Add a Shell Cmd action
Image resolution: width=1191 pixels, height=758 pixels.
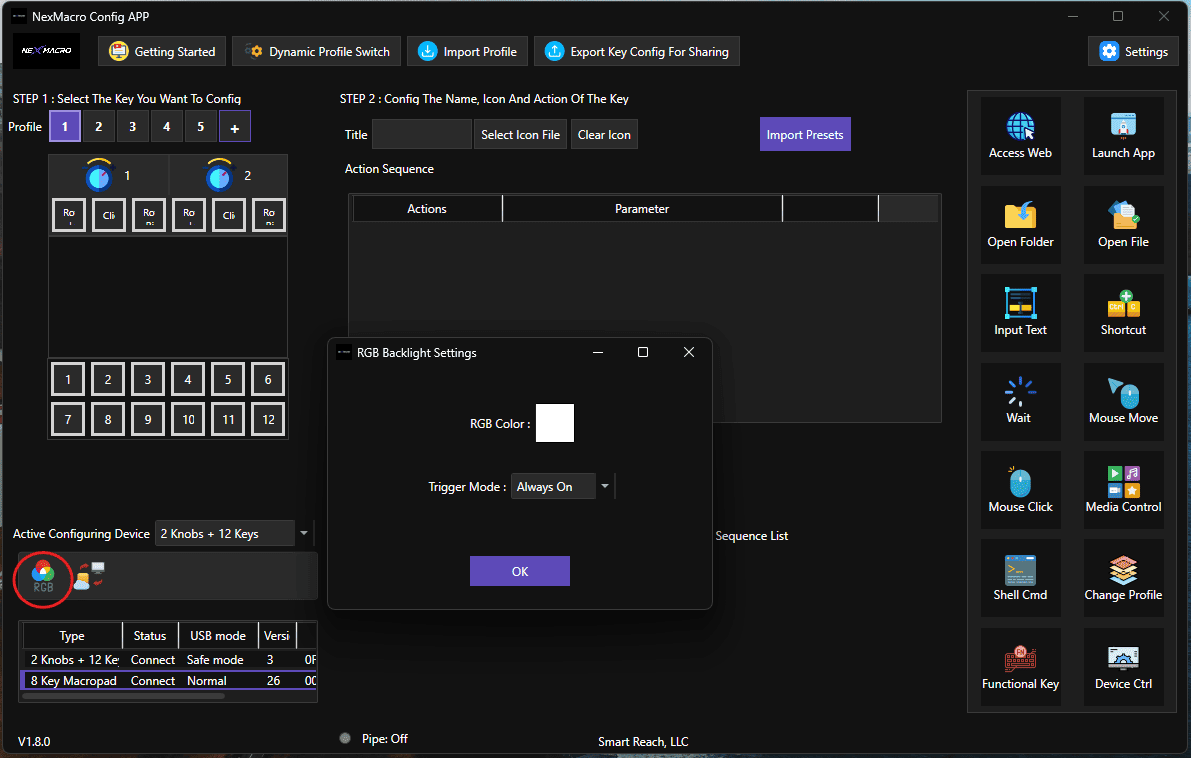[1020, 579]
